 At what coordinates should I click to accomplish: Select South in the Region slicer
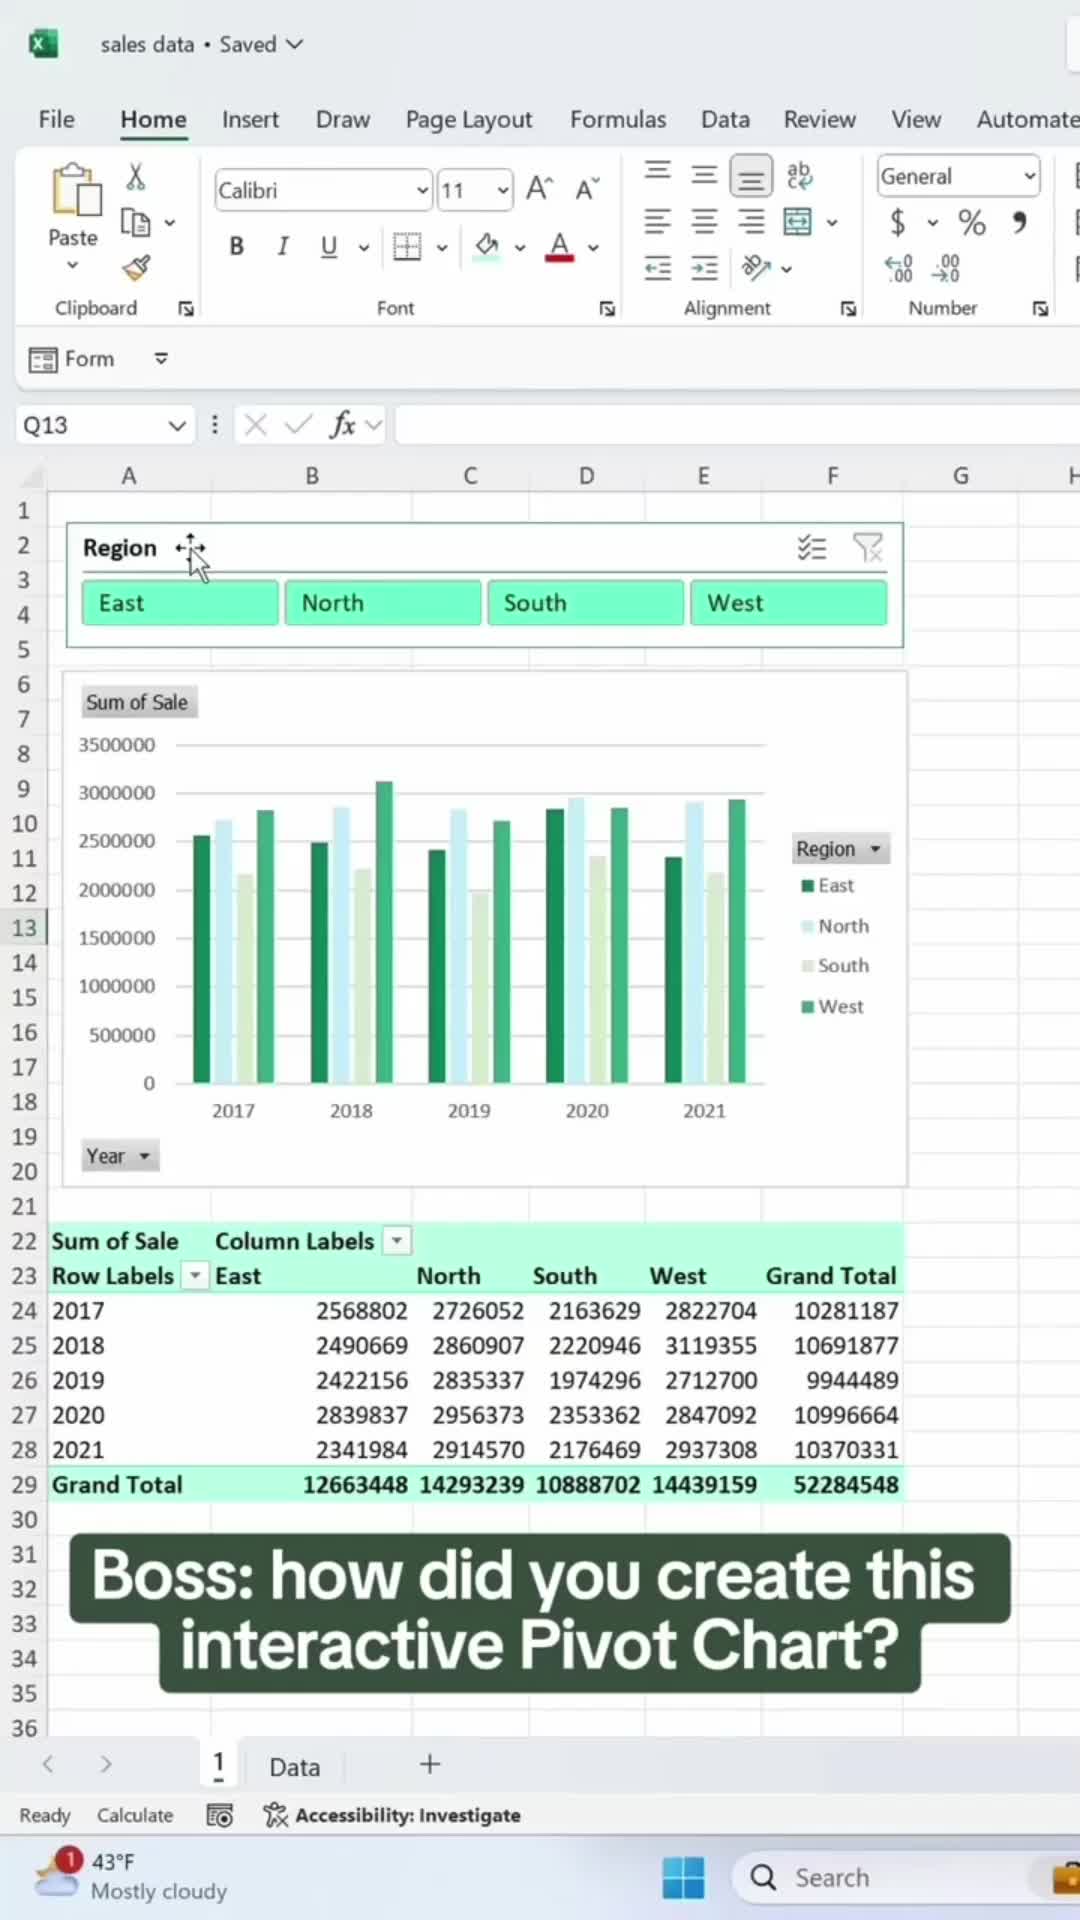click(x=586, y=603)
